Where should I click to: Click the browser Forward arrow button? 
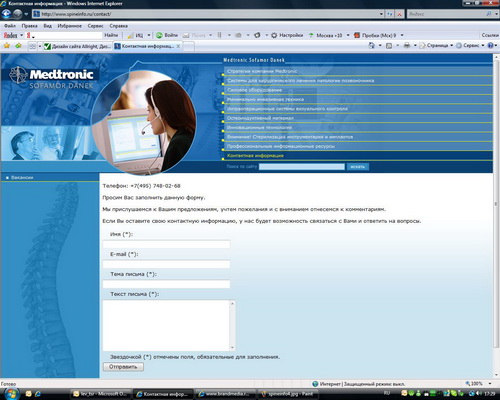pos(17,14)
